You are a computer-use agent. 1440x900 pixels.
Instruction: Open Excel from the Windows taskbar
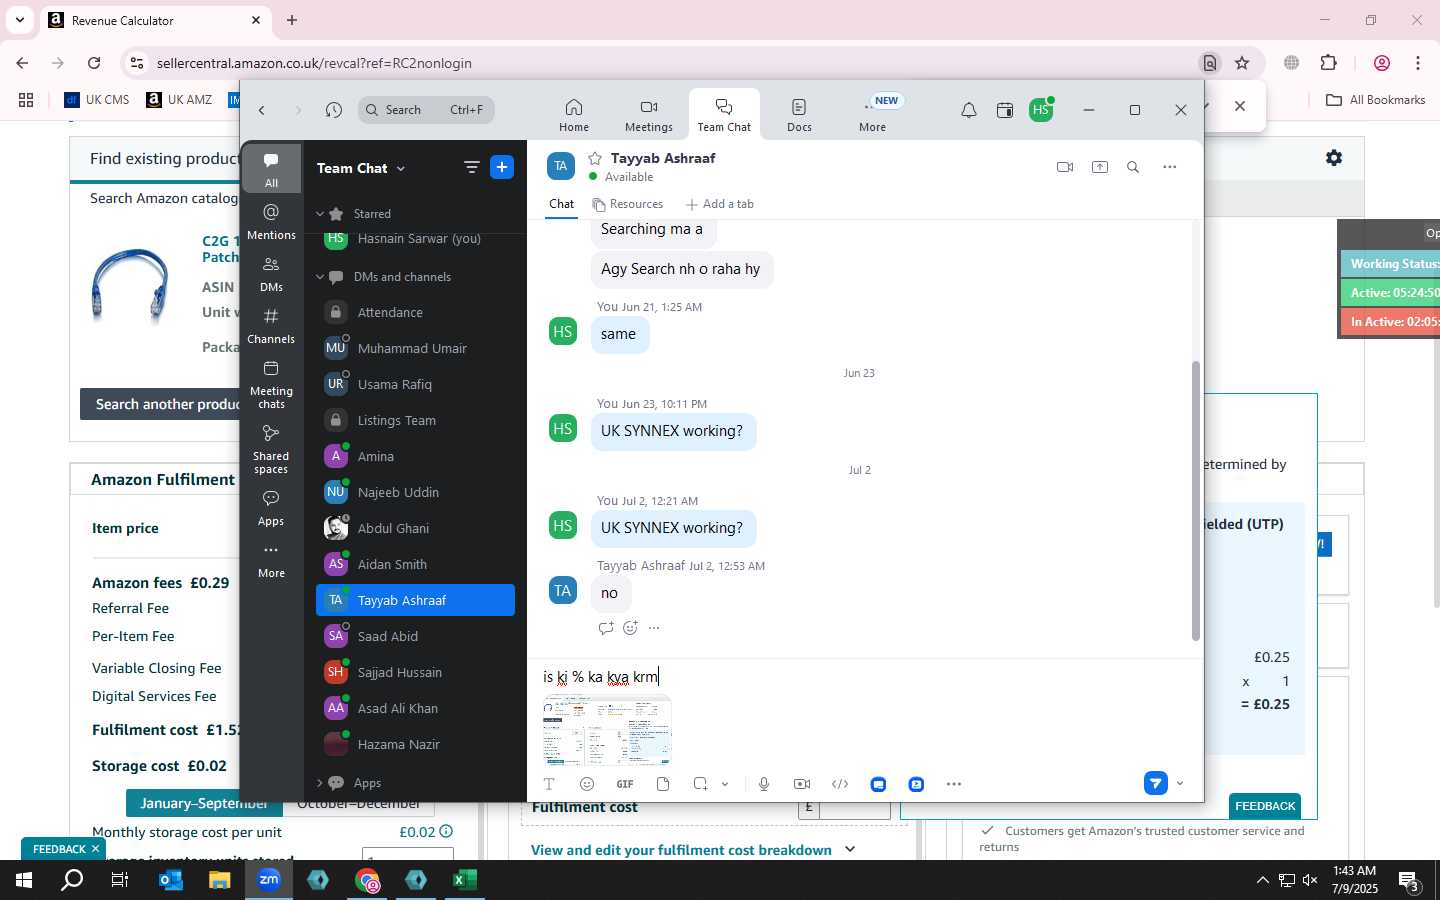point(463,880)
